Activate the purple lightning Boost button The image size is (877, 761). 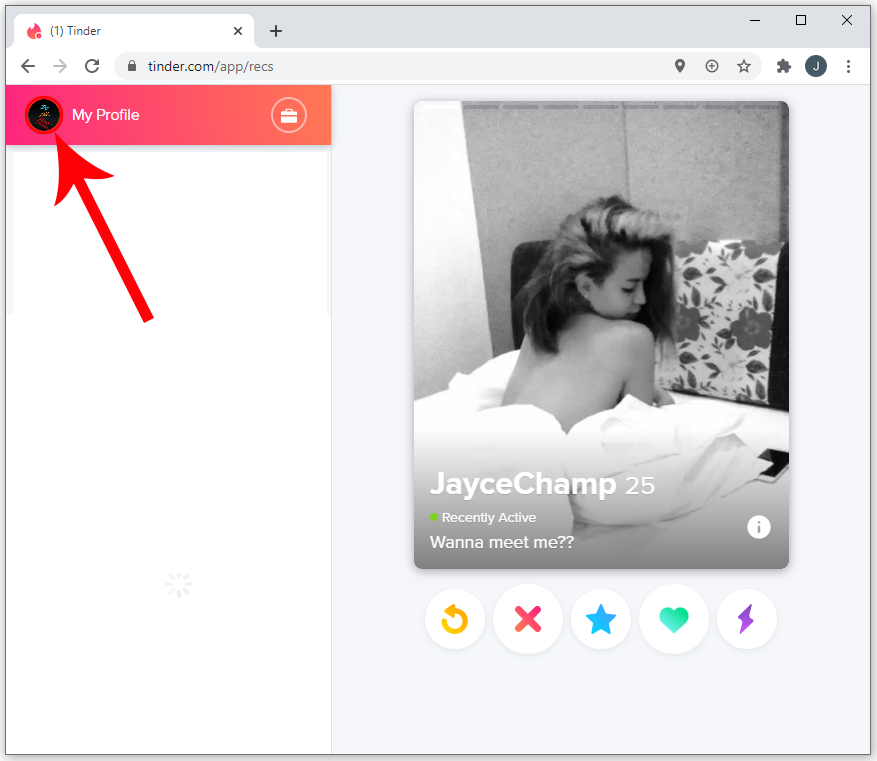tap(746, 620)
